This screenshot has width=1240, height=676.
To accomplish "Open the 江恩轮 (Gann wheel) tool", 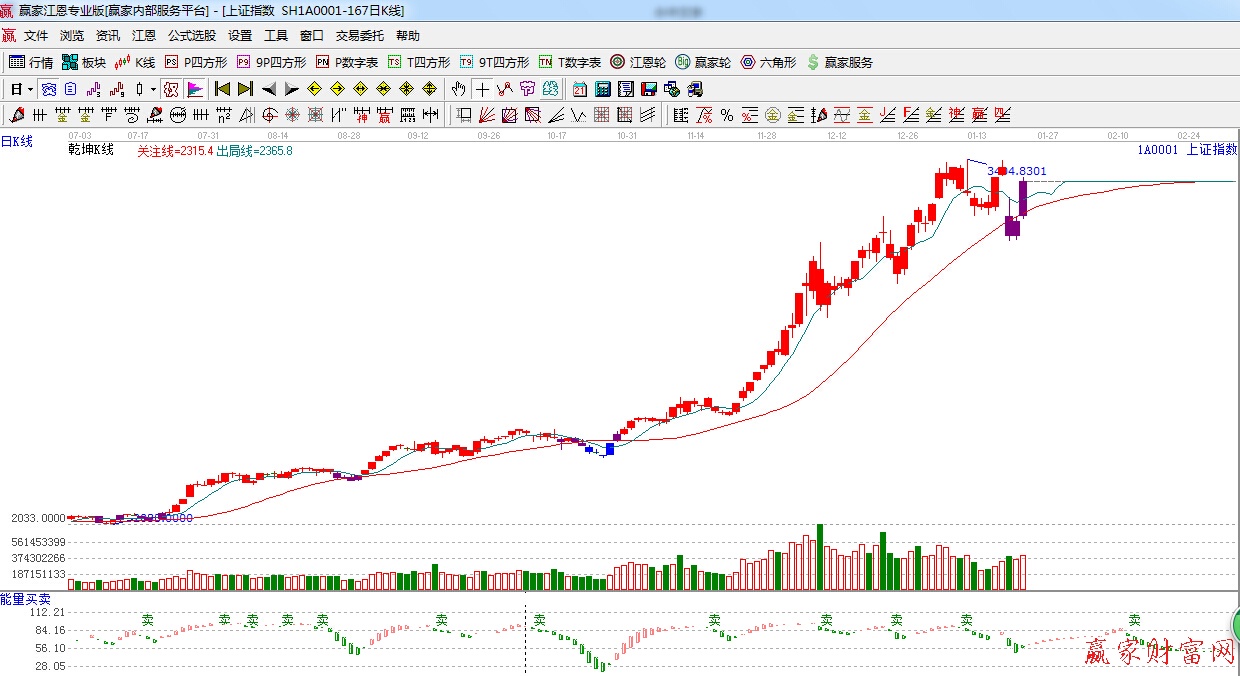I will 638,62.
